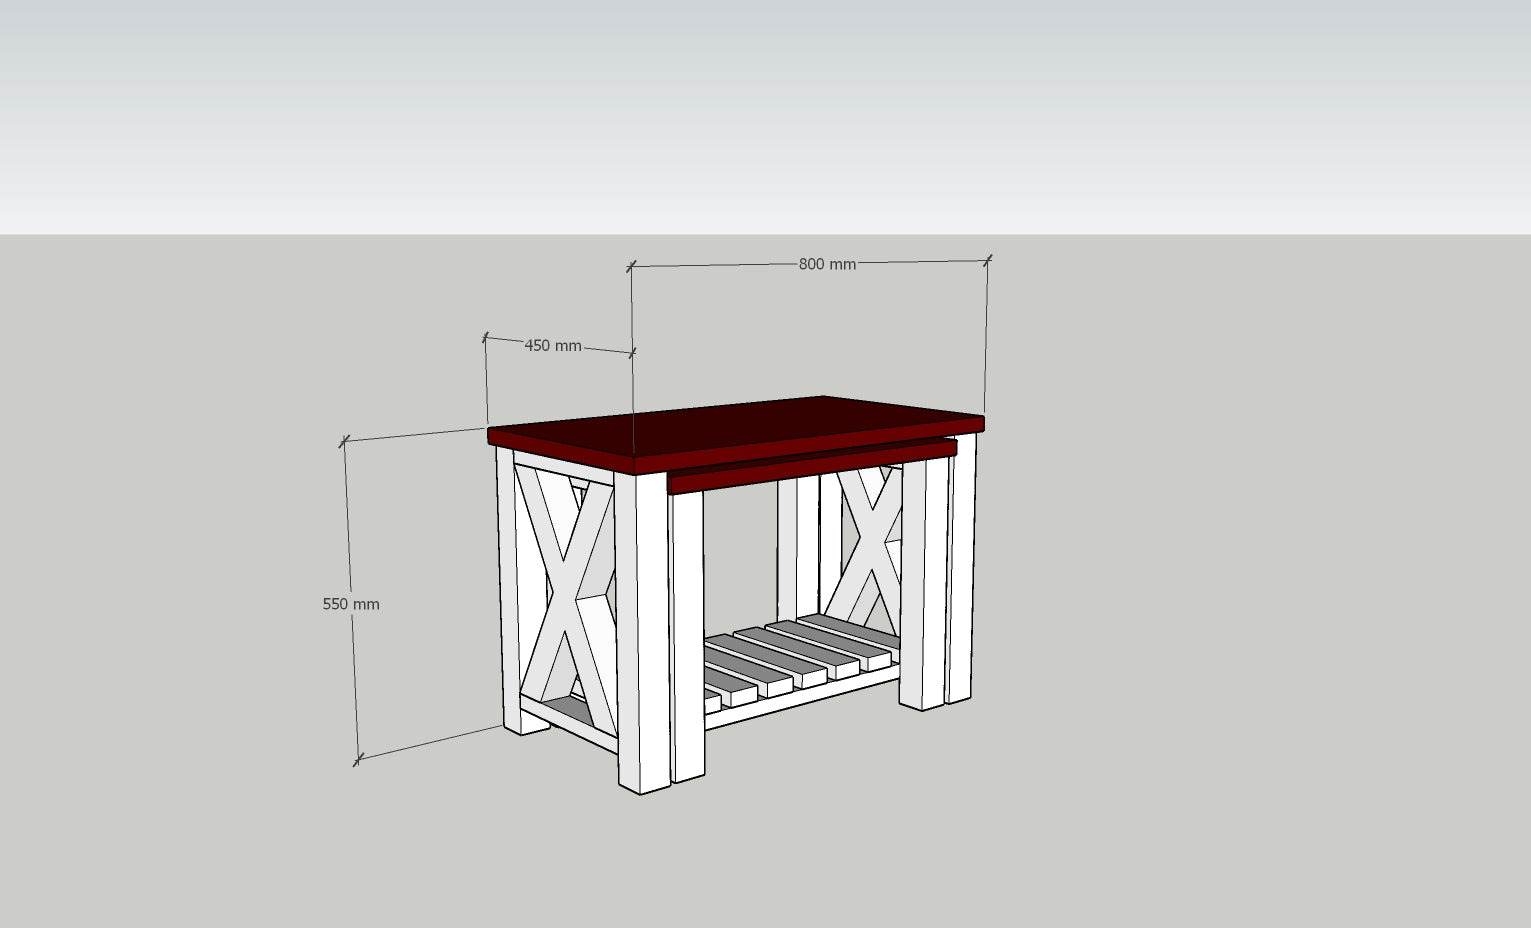Select the bottom end tick of 550 mm dimension

click(357, 761)
